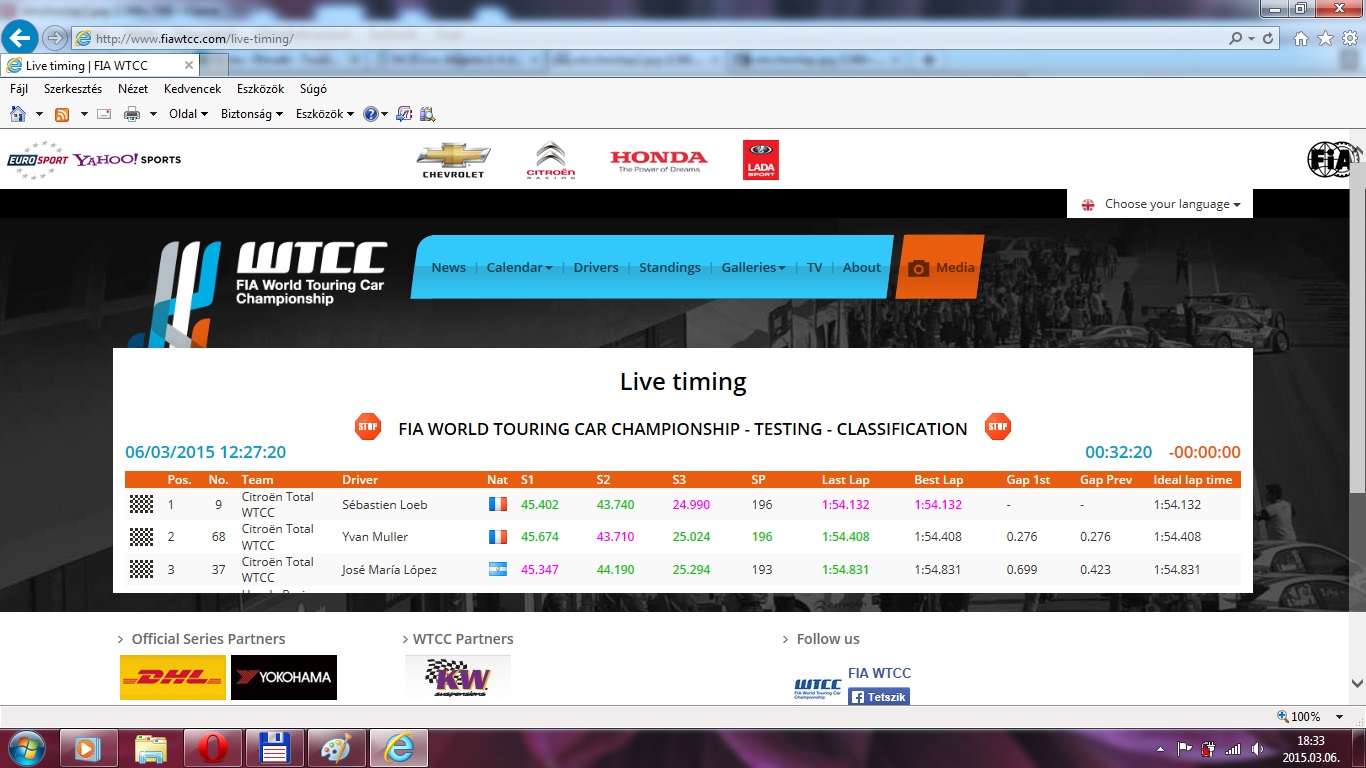Expand the Calendar navigation dropdown
Viewport: 1366px width, 768px height.
(519, 267)
